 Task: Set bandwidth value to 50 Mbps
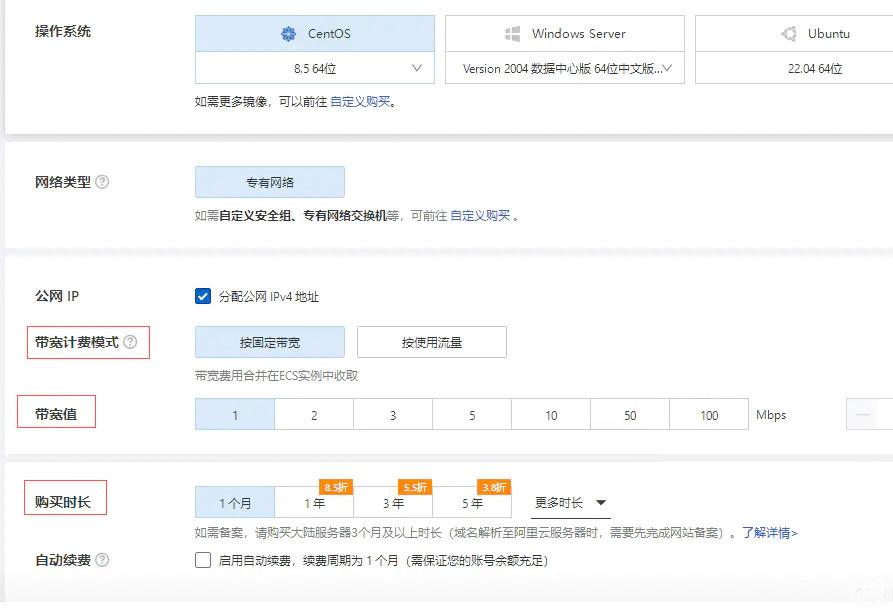(x=630, y=415)
